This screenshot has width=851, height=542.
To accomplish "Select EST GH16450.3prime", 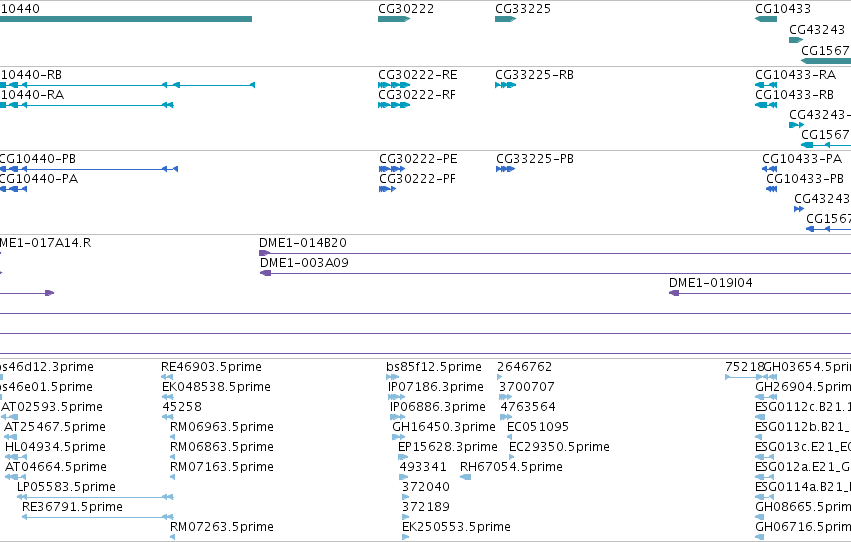I will coord(444,428).
